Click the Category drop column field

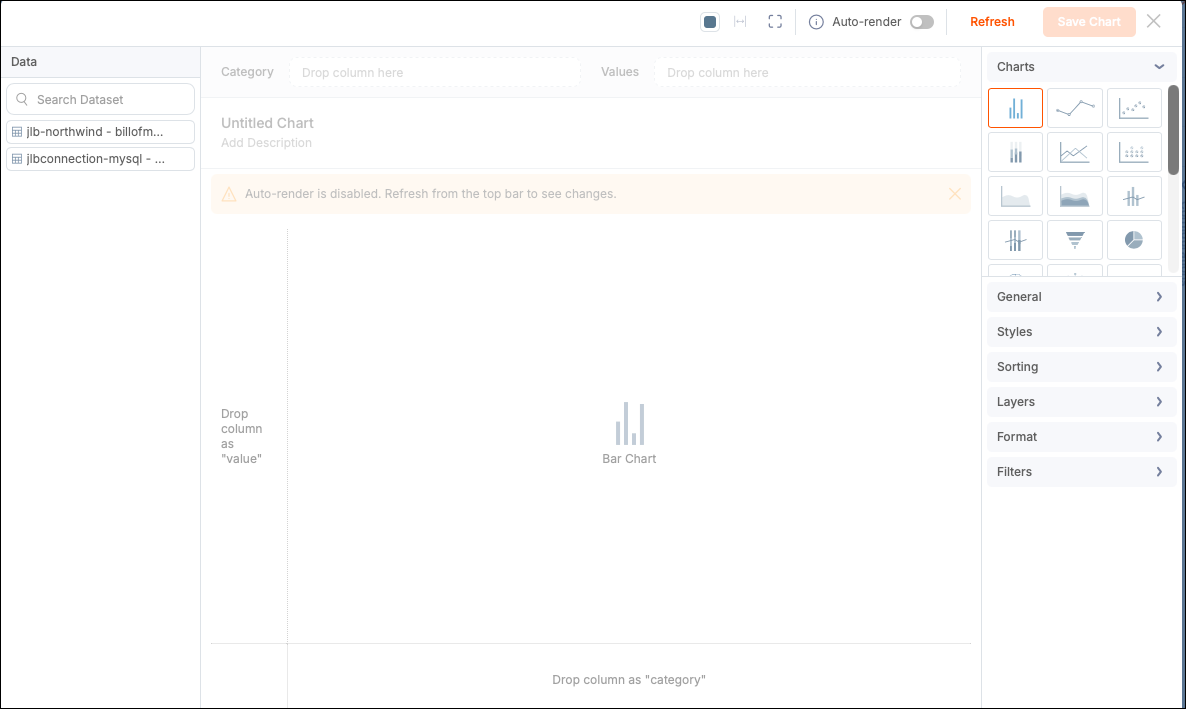click(435, 73)
